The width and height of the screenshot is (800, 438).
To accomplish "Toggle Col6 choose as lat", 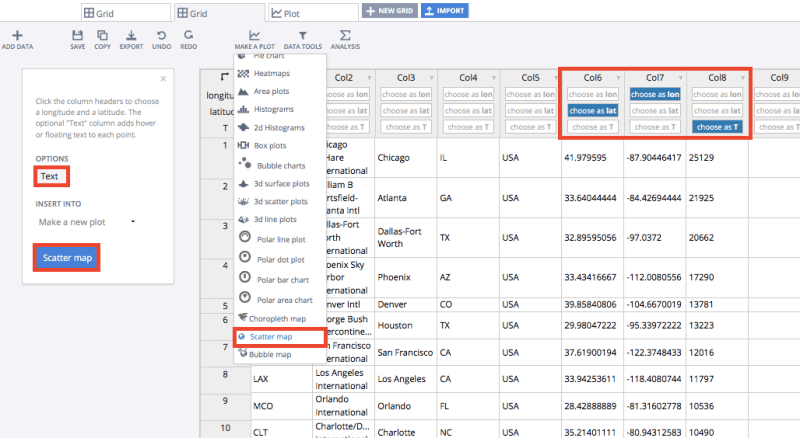I will pos(593,111).
